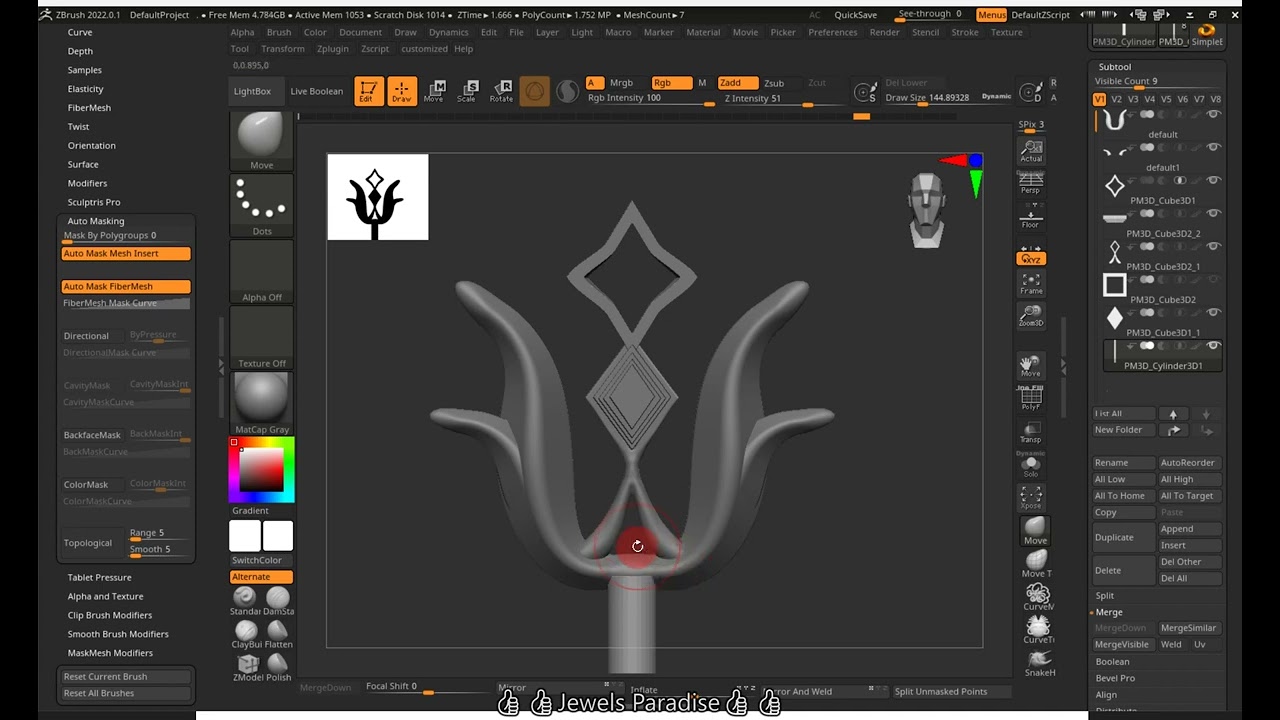Toggle the Floor grid icon

1031,217
